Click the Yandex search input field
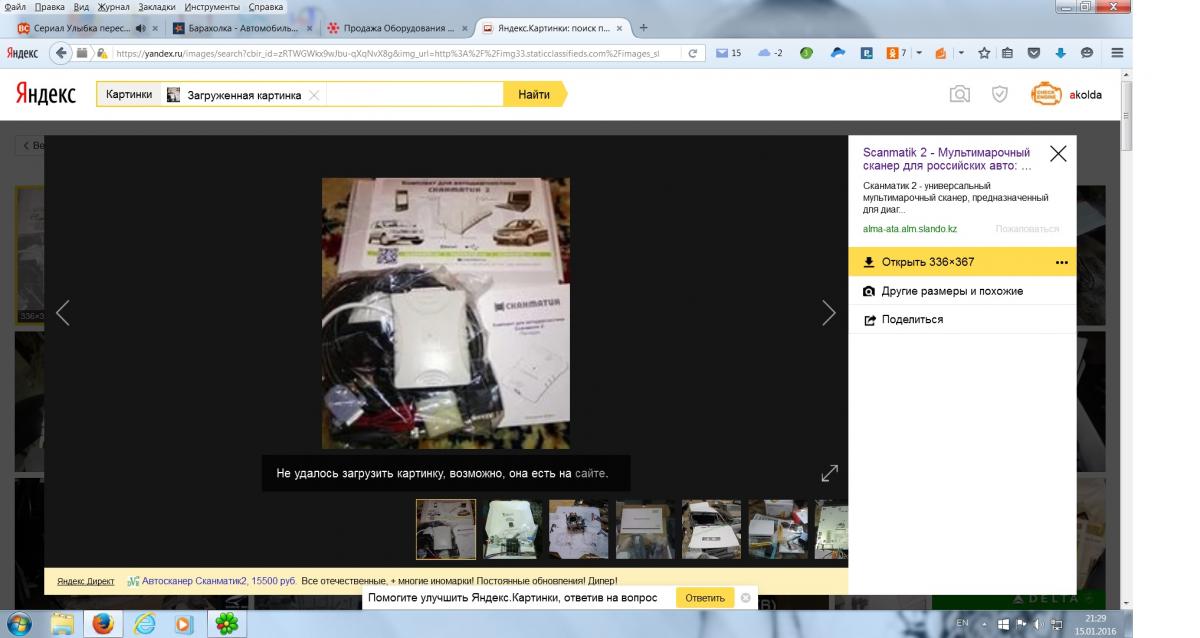 click(415, 94)
